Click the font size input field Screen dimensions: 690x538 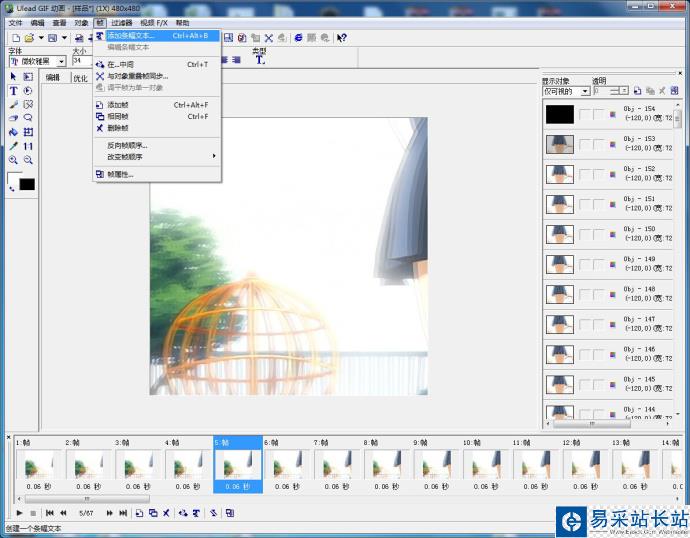[x=83, y=61]
